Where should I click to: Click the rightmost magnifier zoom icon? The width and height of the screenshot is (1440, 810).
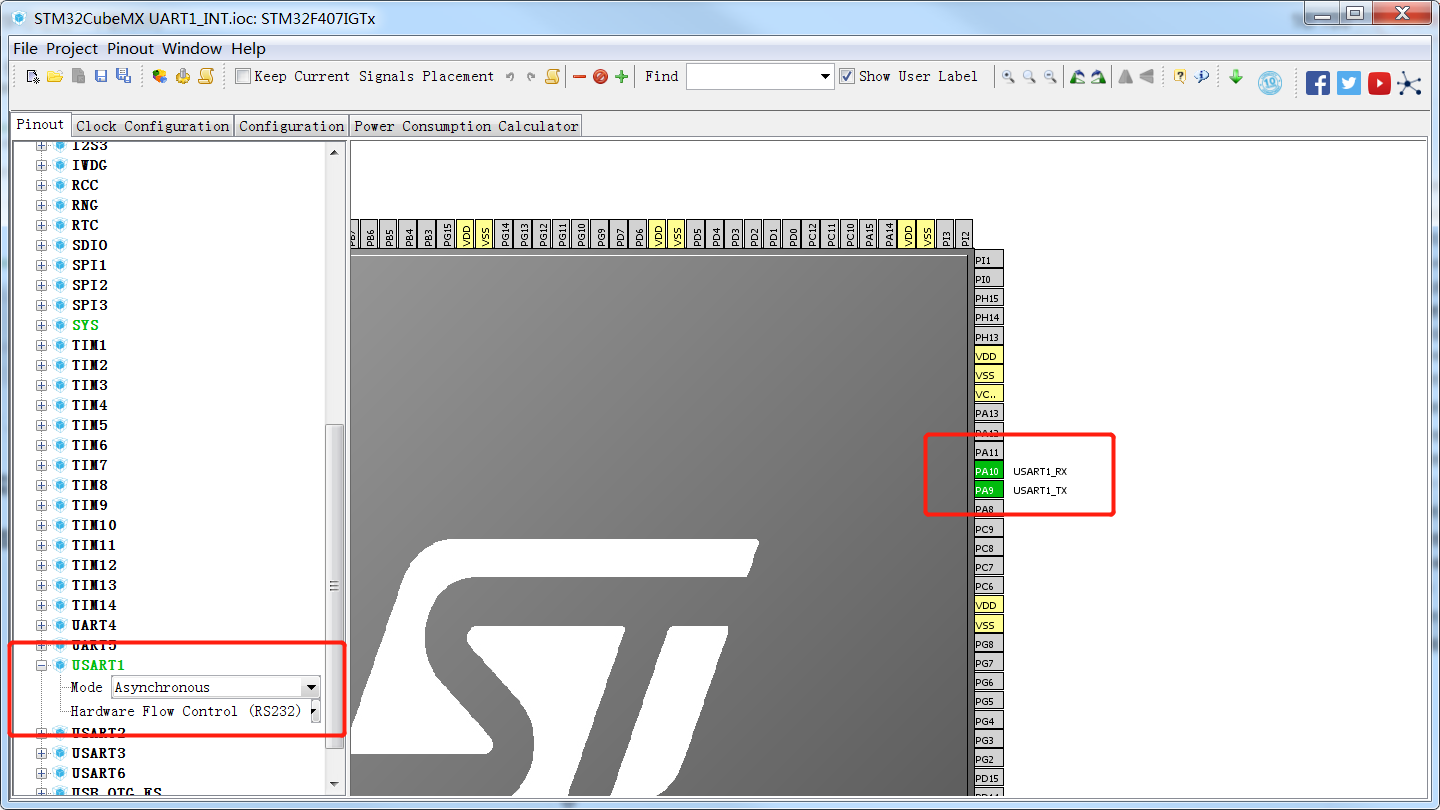[x=1050, y=76]
